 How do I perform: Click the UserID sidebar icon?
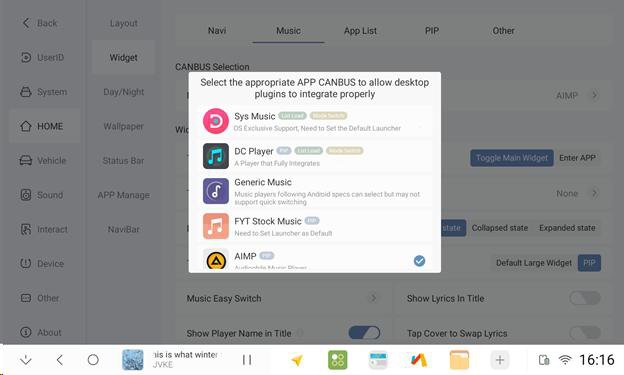click(26, 57)
